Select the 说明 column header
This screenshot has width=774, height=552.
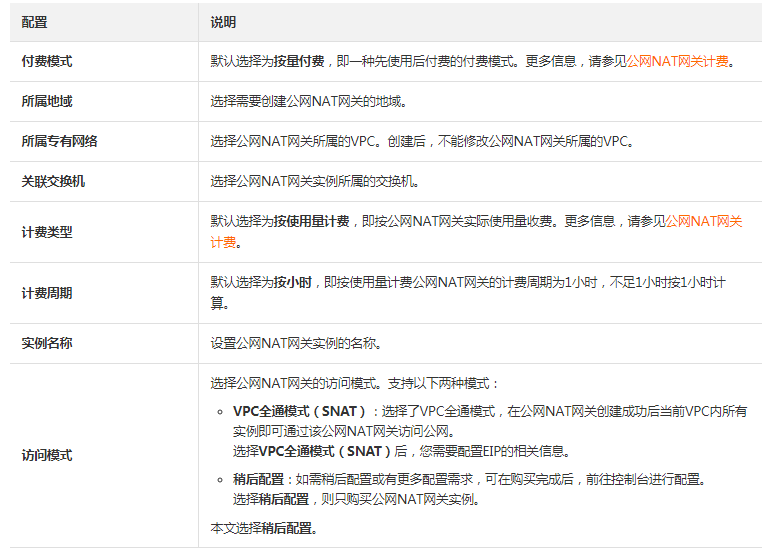(223, 22)
